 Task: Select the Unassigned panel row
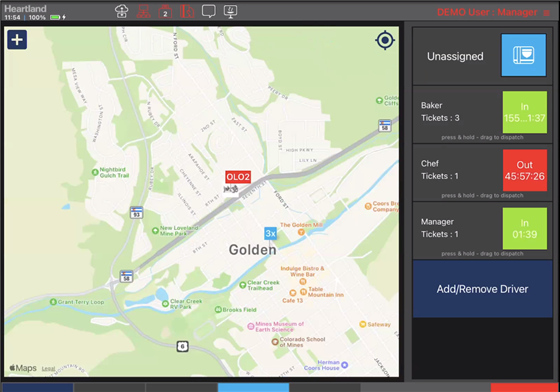(482, 56)
